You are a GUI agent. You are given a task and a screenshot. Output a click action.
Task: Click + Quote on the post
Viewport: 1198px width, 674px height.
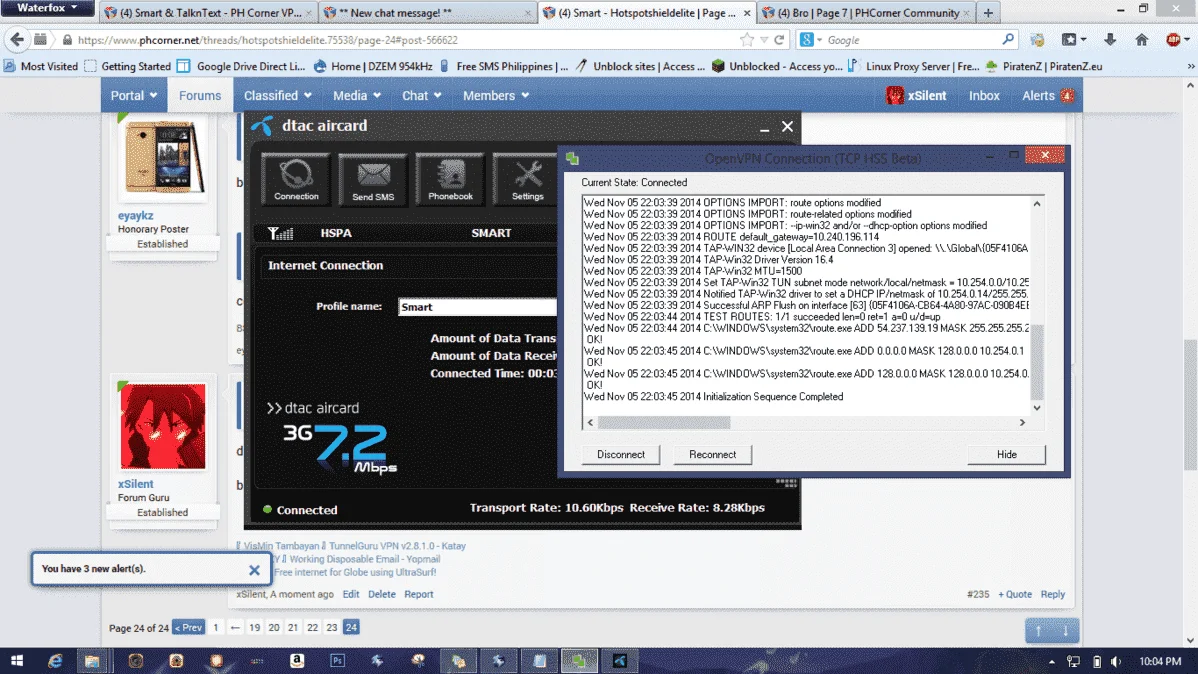tap(1015, 595)
